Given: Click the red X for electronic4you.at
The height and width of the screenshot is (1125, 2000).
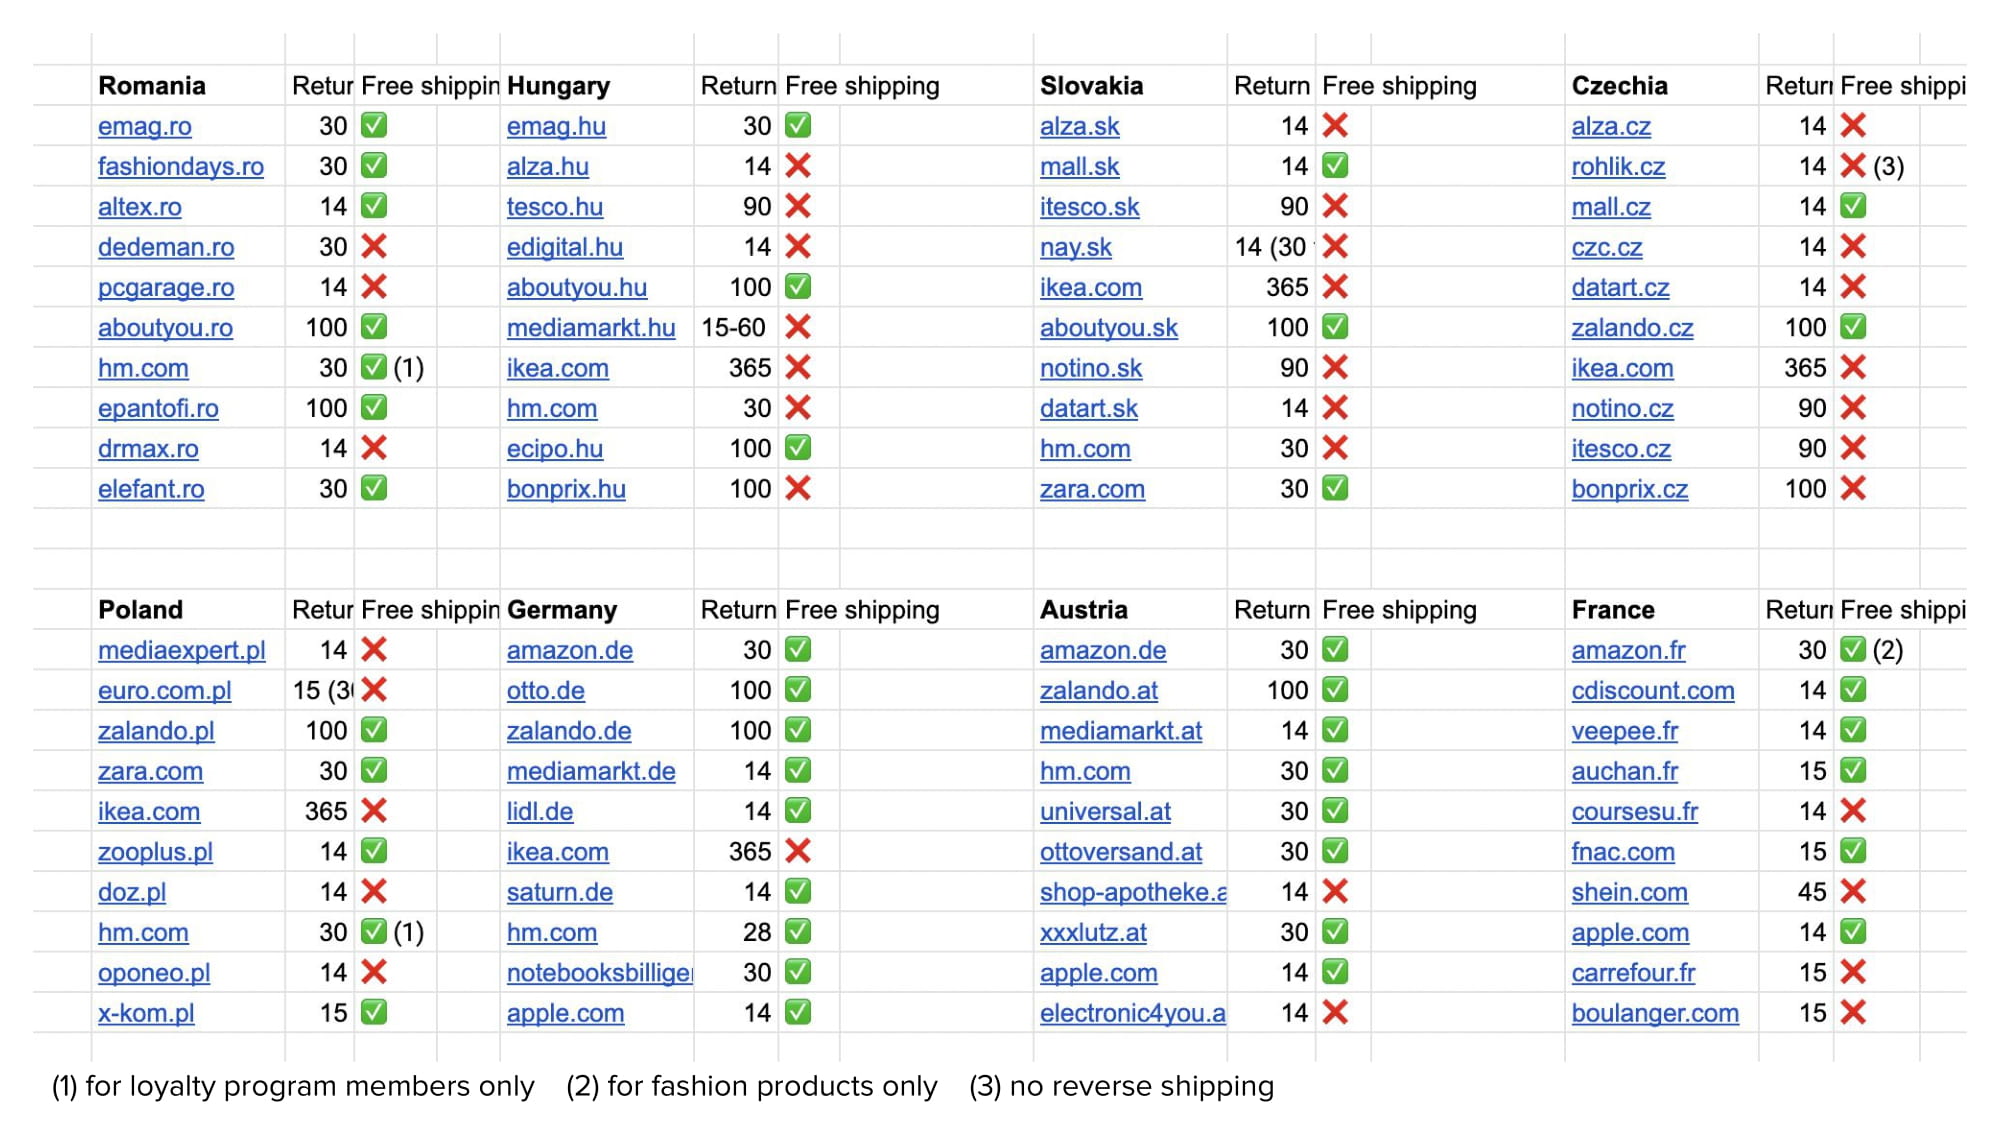Looking at the screenshot, I should pos(1335,1012).
